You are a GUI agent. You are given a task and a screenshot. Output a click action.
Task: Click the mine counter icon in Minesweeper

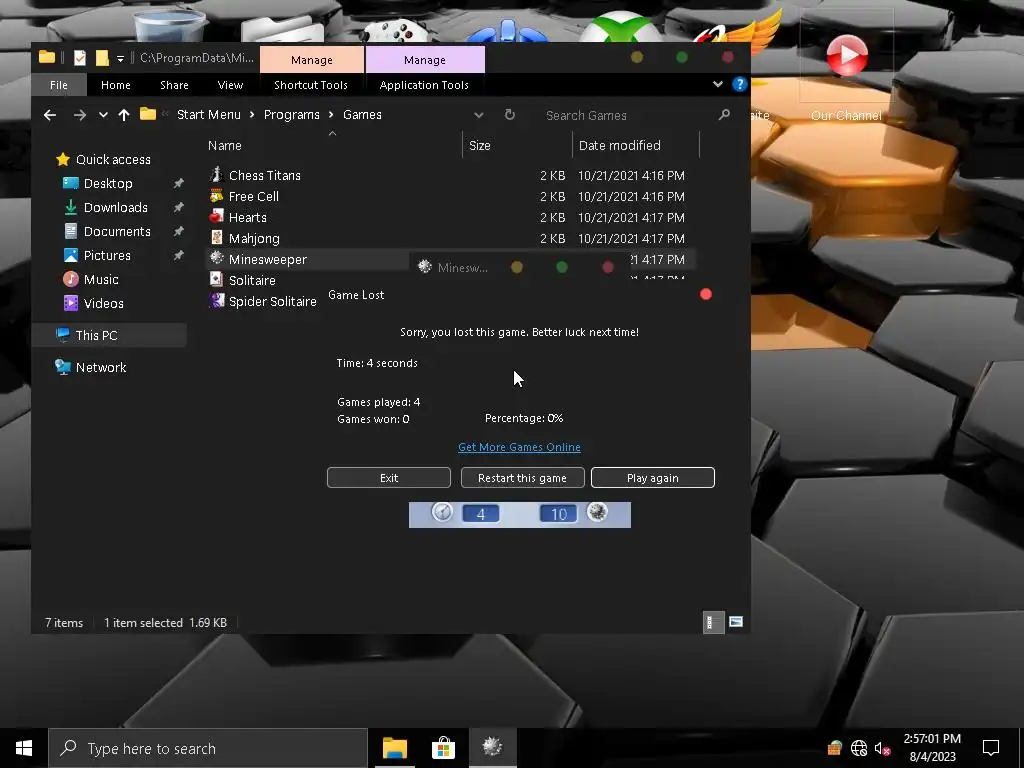coord(597,512)
